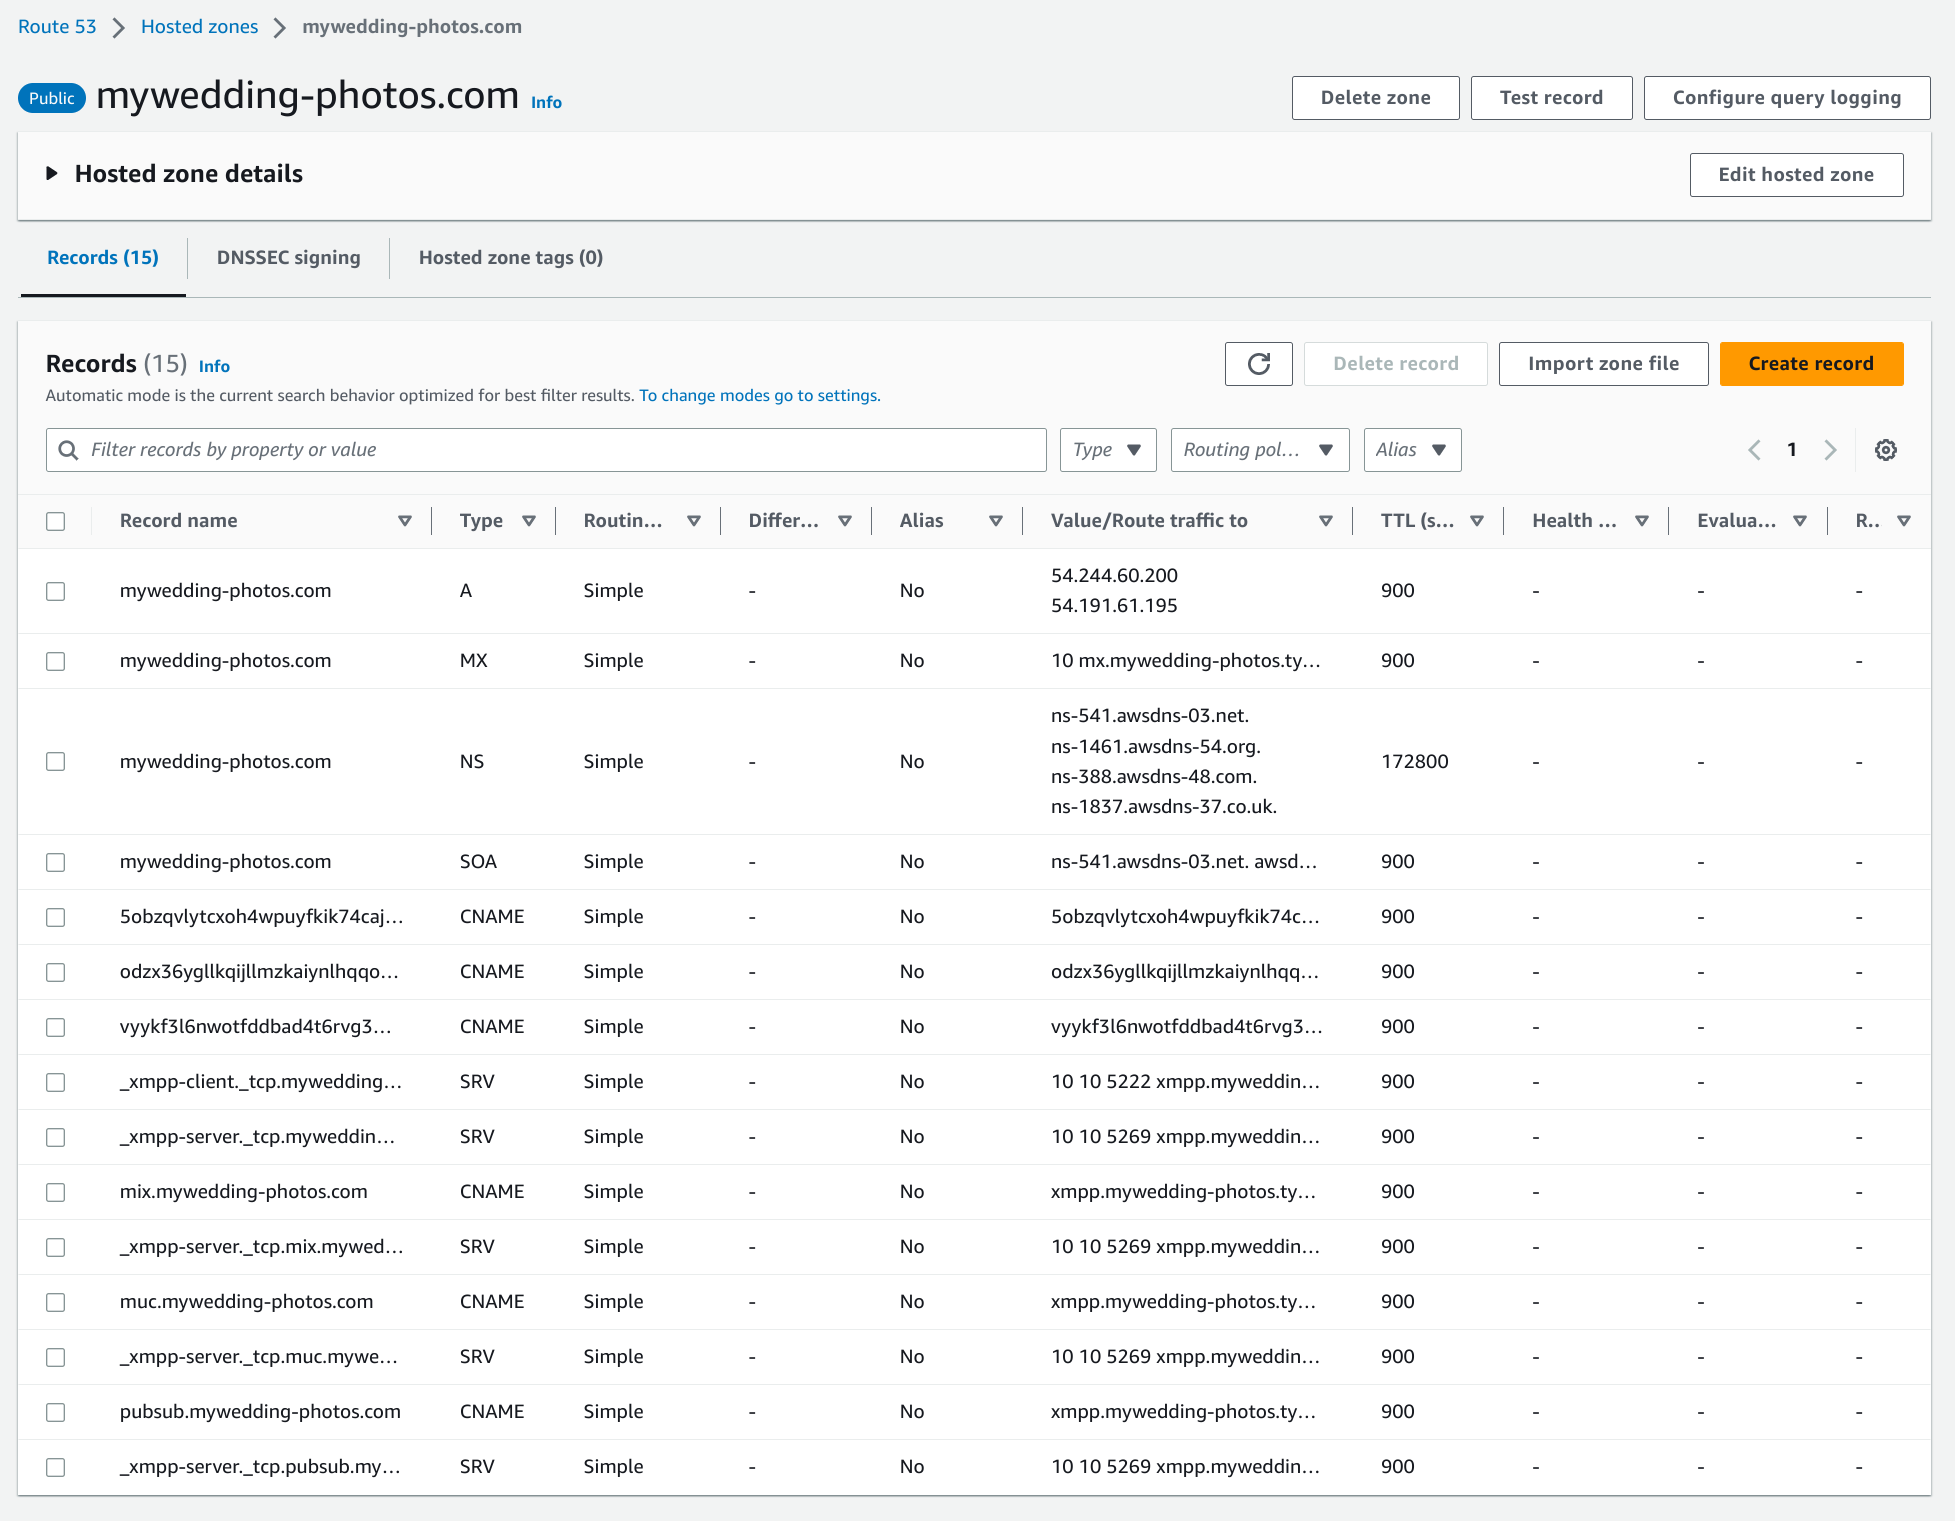The image size is (1955, 1521).
Task: Select the NS record checkbox
Action: point(56,762)
